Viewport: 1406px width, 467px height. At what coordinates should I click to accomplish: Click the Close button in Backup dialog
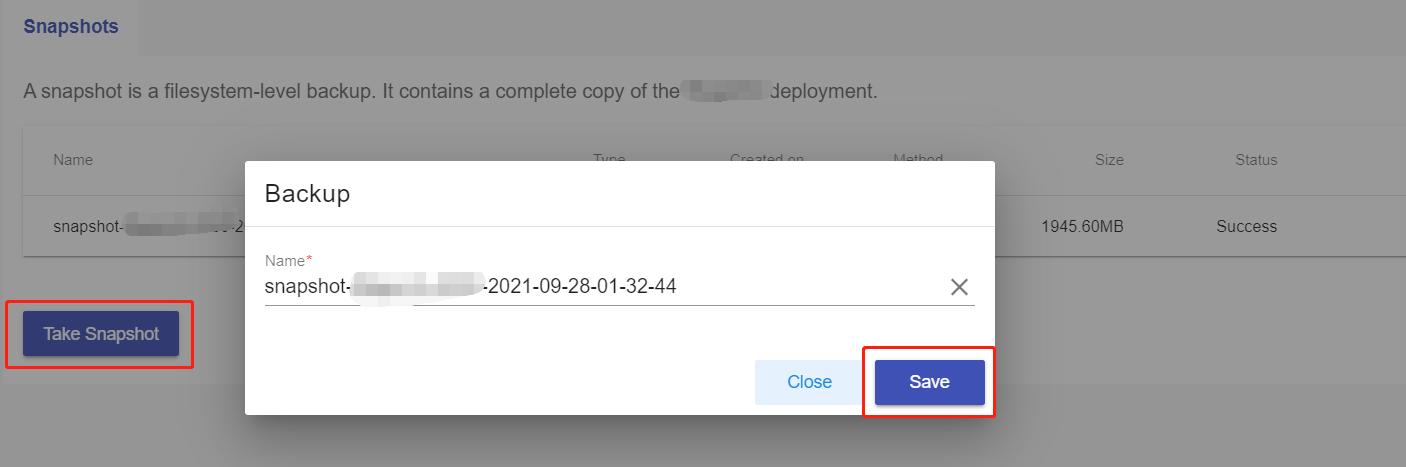[809, 382]
